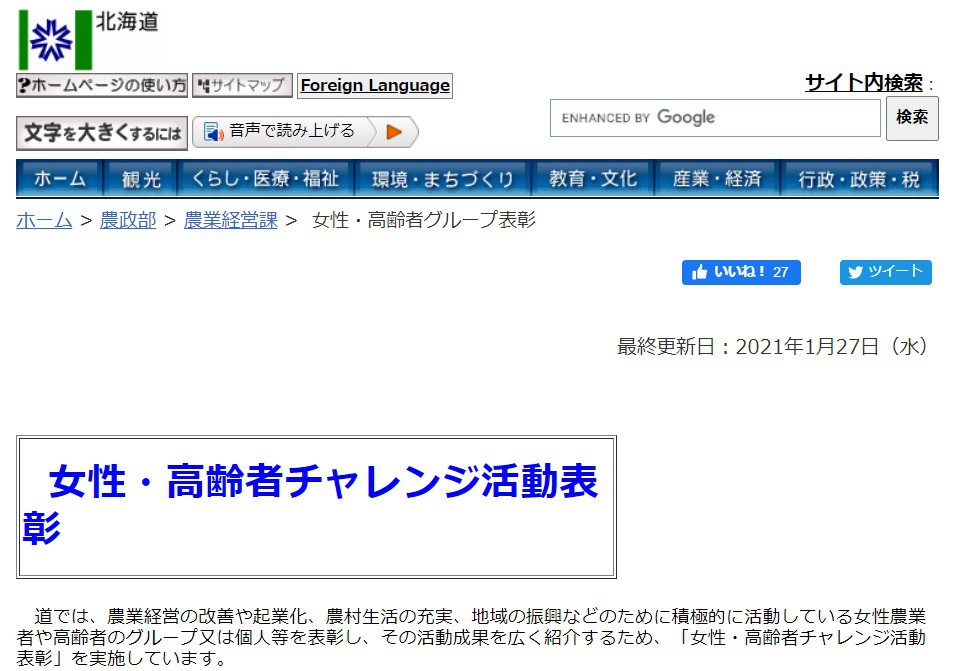Open the 行政・政策・税 navigation tab
The height and width of the screenshot is (671, 959).
click(x=859, y=179)
